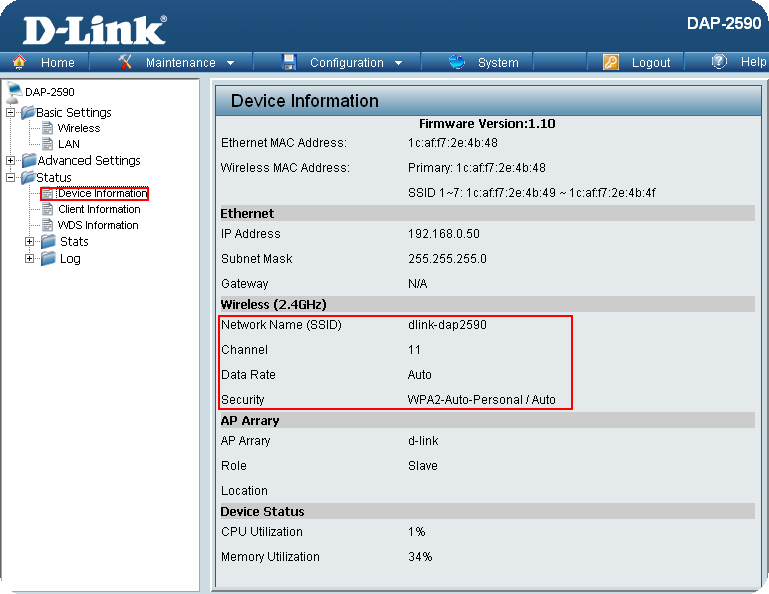Click the DAP-2590 model label in banner
The image size is (769, 594).
(724, 23)
